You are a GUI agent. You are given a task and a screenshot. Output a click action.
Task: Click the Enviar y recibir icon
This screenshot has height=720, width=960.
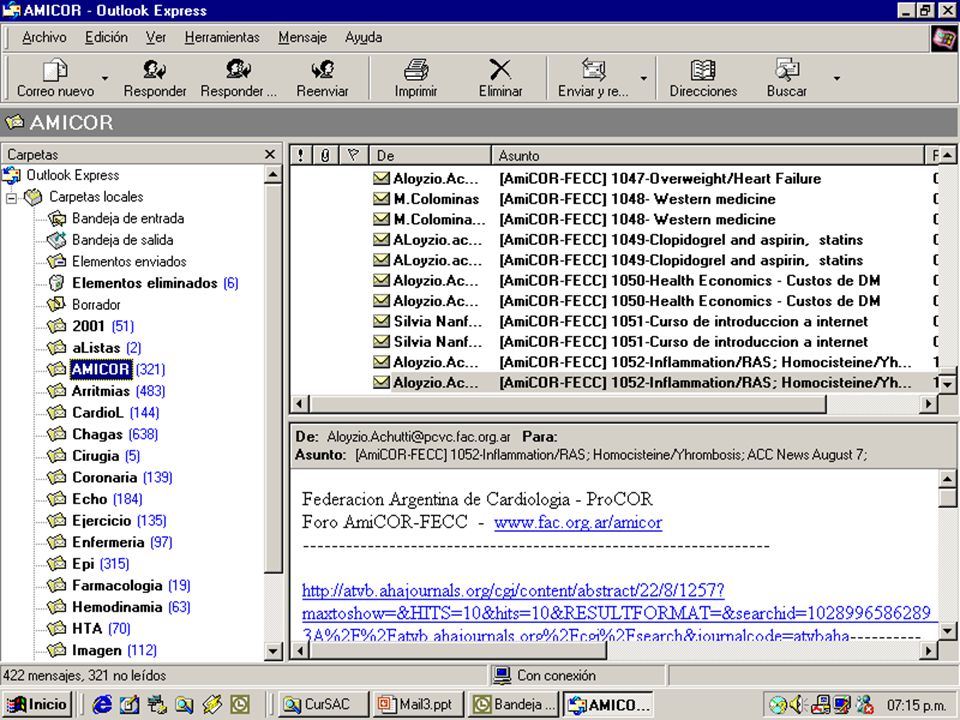tap(593, 70)
